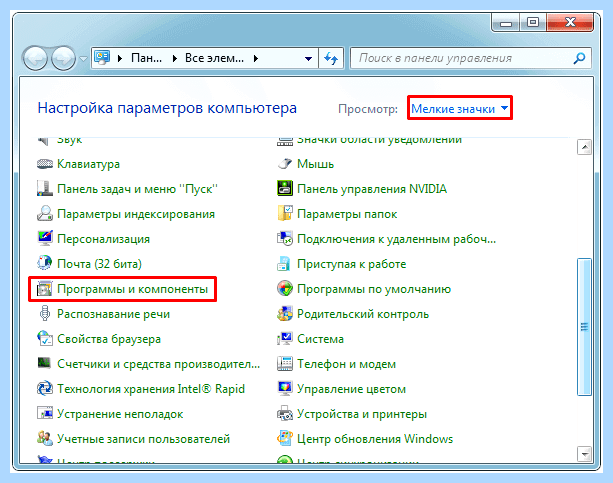Expand the address bar history dropdown arrow
This screenshot has height=483, width=613.
(x=308, y=59)
